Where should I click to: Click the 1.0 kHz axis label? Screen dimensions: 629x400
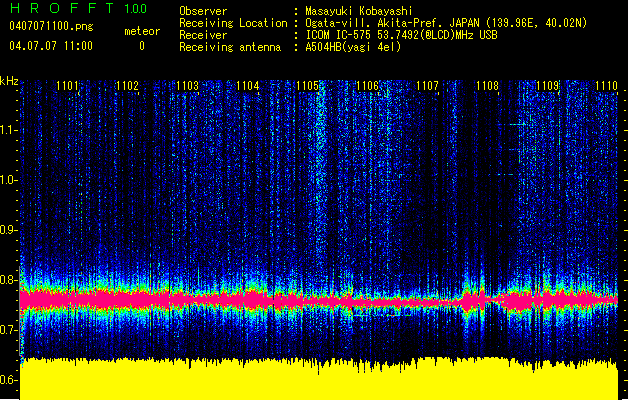pyautogui.click(x=8, y=180)
